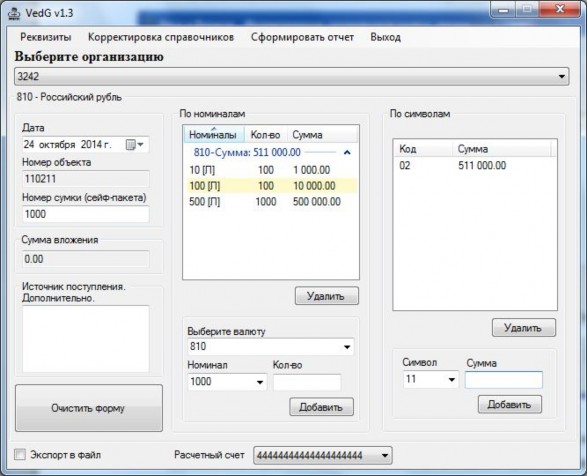Open the Выберите валюту dropdown
The height and width of the screenshot is (476, 587).
tap(347, 347)
